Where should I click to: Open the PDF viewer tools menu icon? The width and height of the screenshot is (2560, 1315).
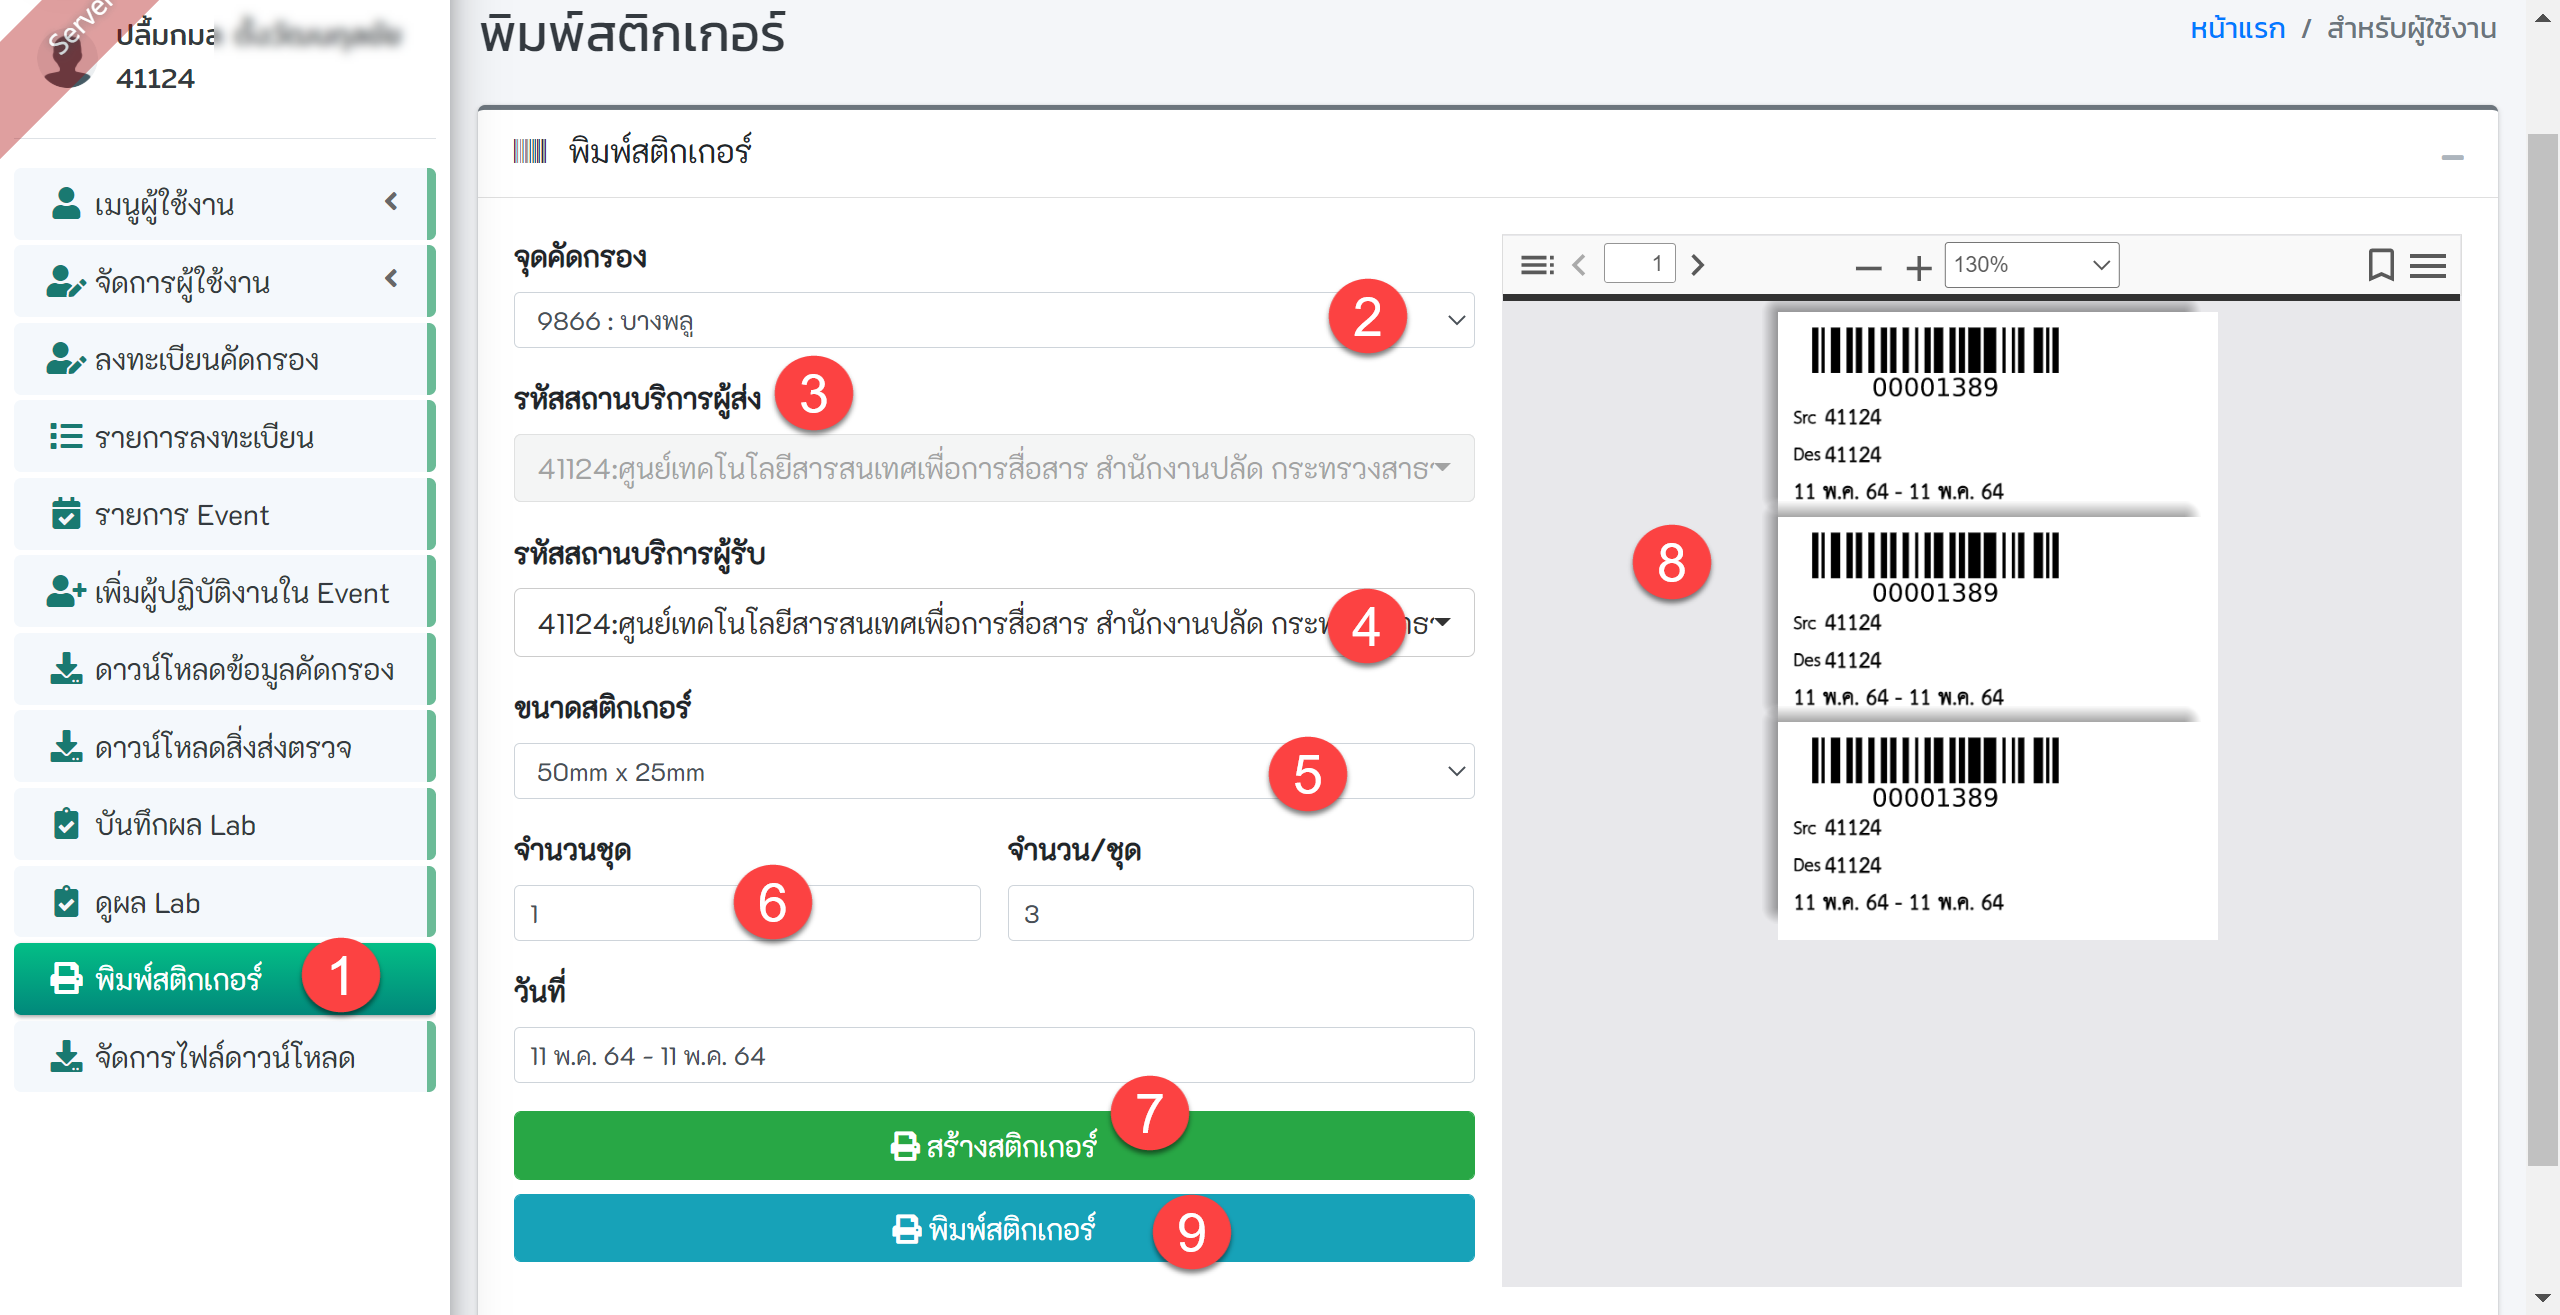2428,265
